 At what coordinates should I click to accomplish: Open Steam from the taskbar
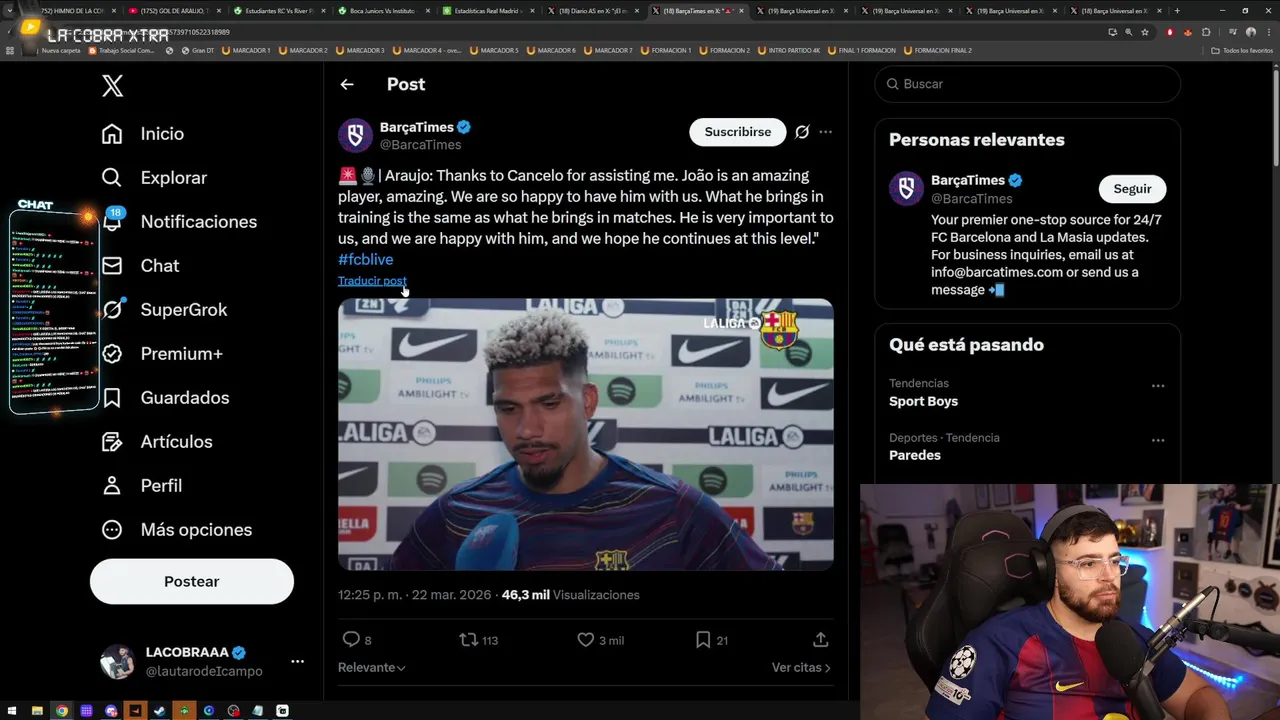coord(160,711)
